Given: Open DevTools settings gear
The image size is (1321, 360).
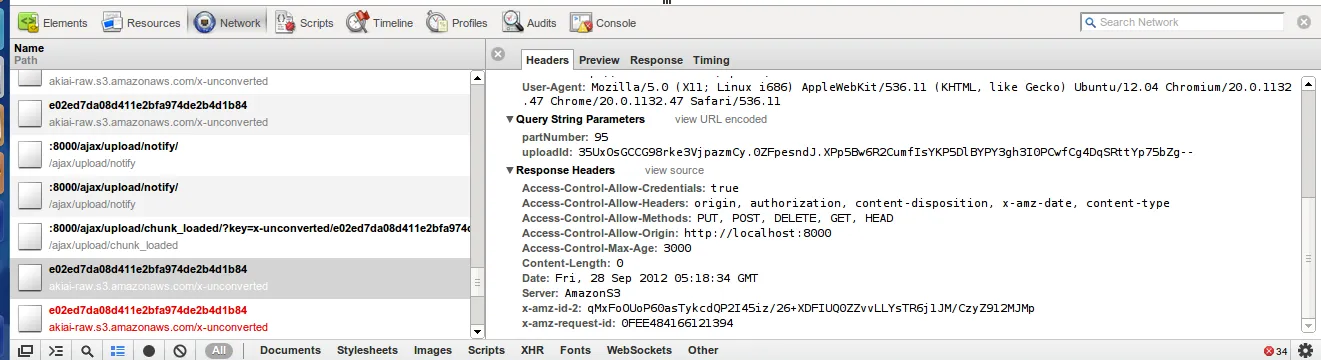Looking at the screenshot, I should point(1304,350).
